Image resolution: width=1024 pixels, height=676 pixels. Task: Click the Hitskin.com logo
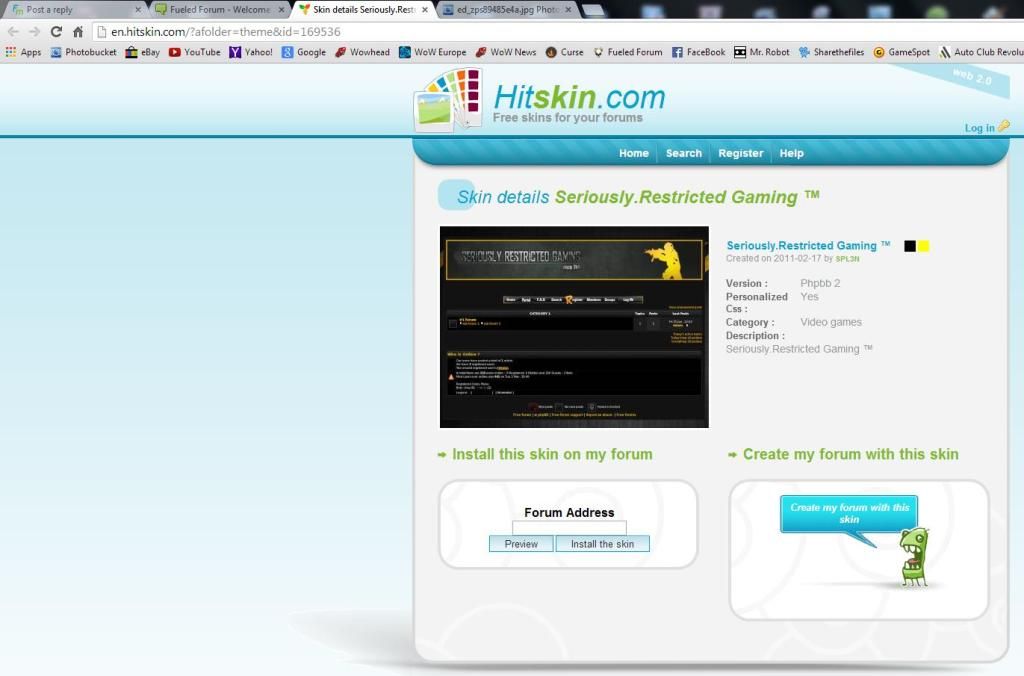(539, 101)
